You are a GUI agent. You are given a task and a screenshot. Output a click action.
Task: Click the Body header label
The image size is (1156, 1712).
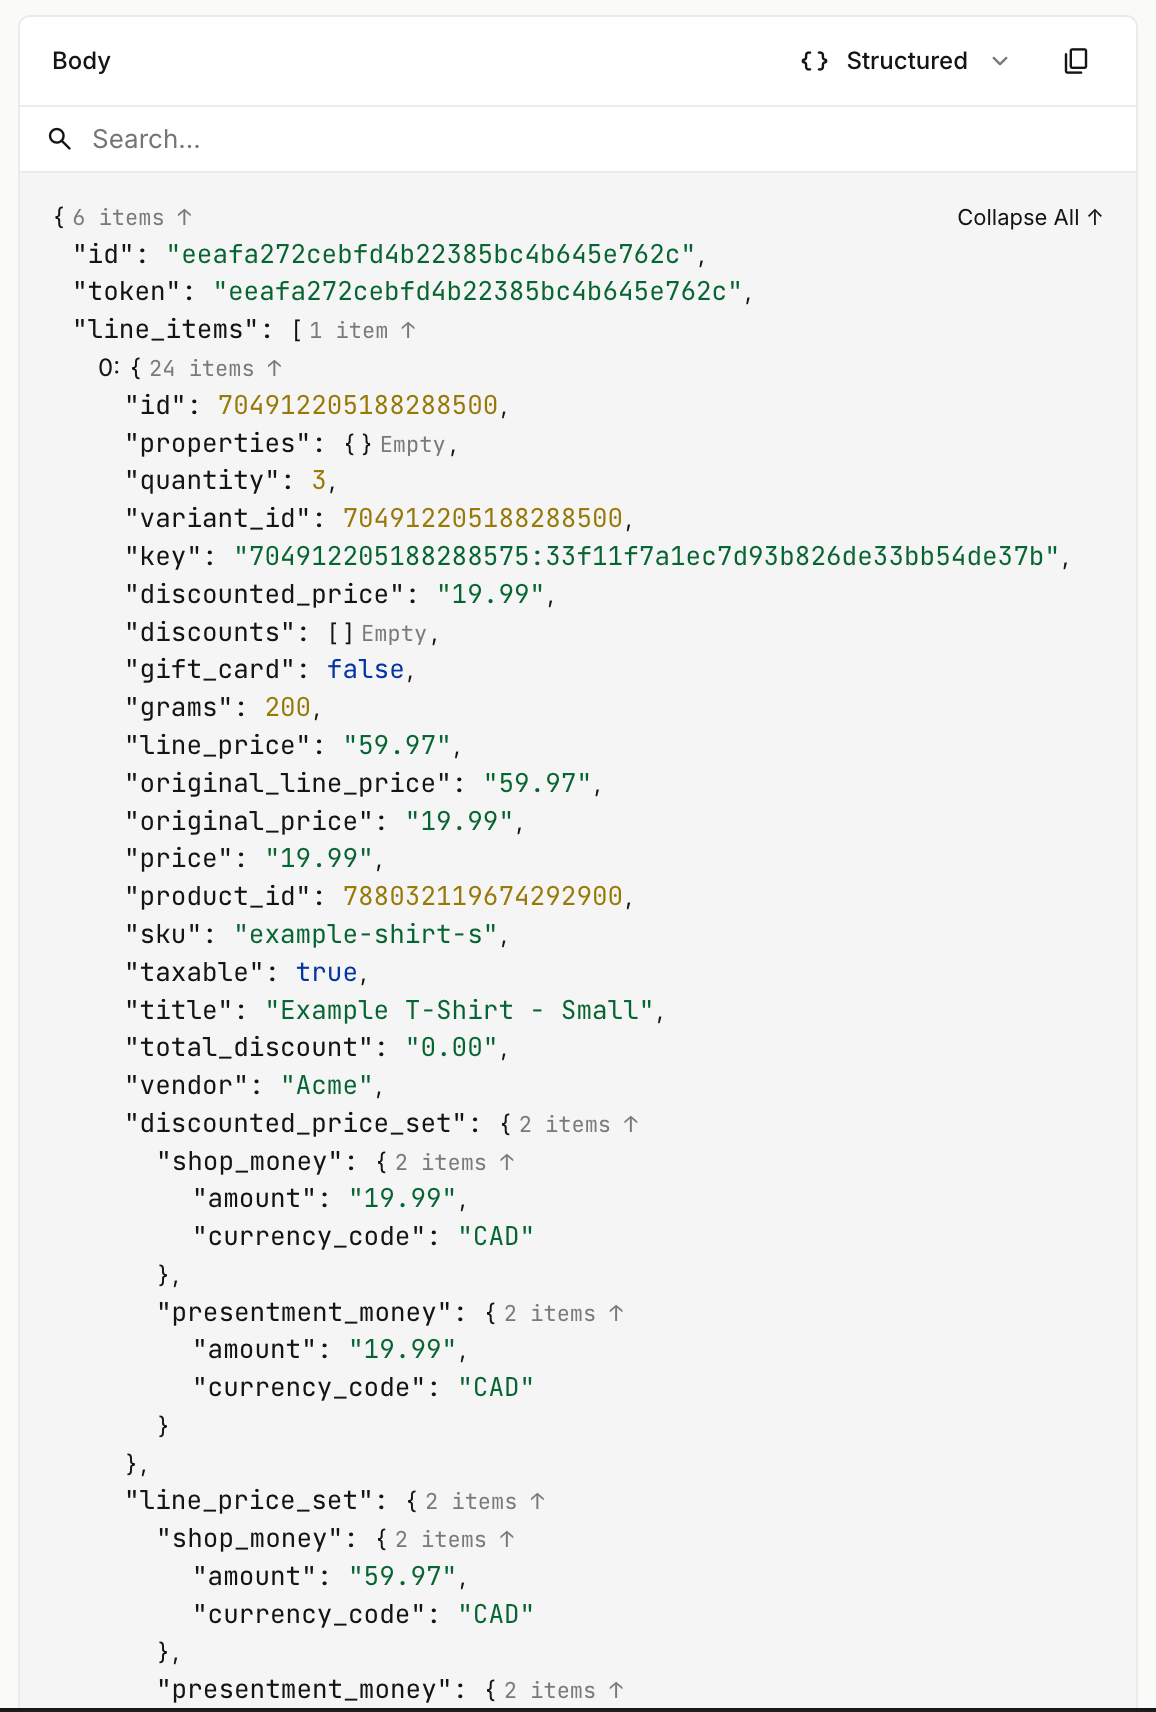click(80, 61)
